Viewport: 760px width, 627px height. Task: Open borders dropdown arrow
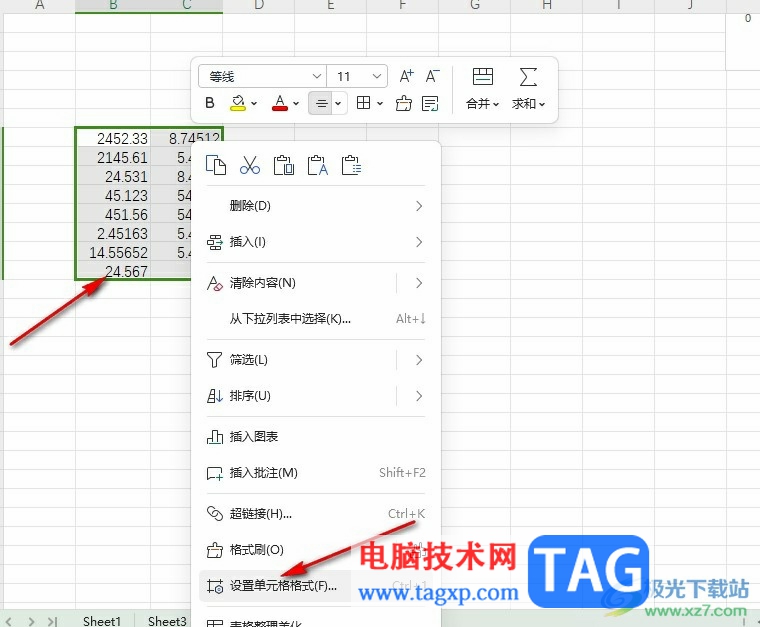coord(380,103)
